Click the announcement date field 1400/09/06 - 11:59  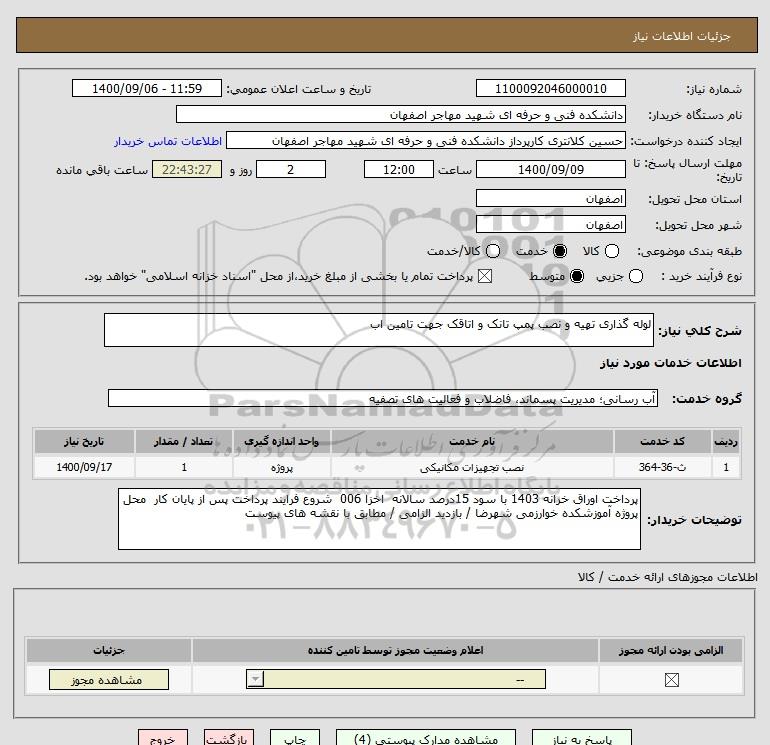[x=147, y=88]
